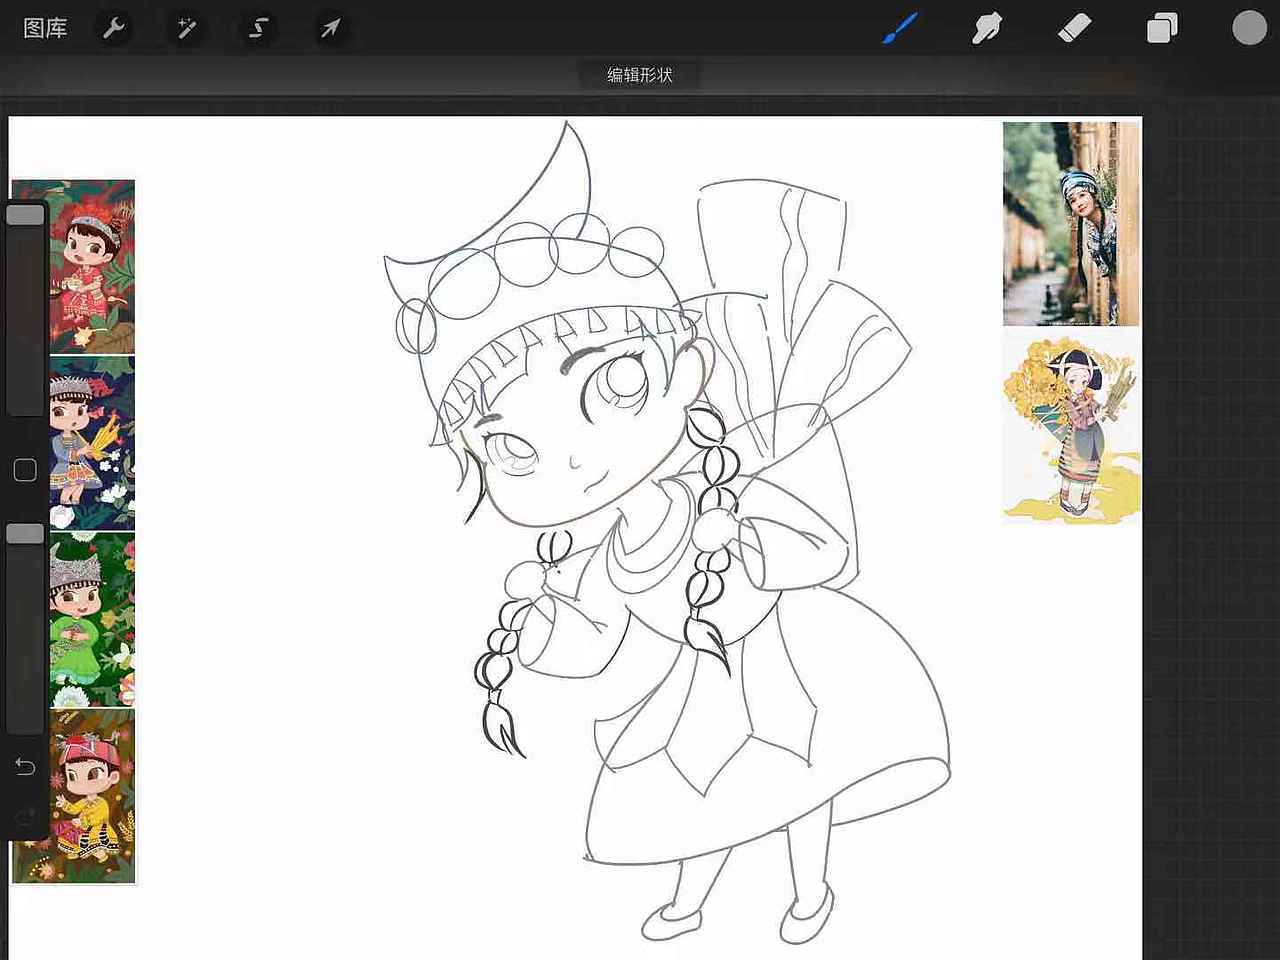Tap the square modify button on sidebar
Viewport: 1280px width, 960px height.
[x=25, y=470]
